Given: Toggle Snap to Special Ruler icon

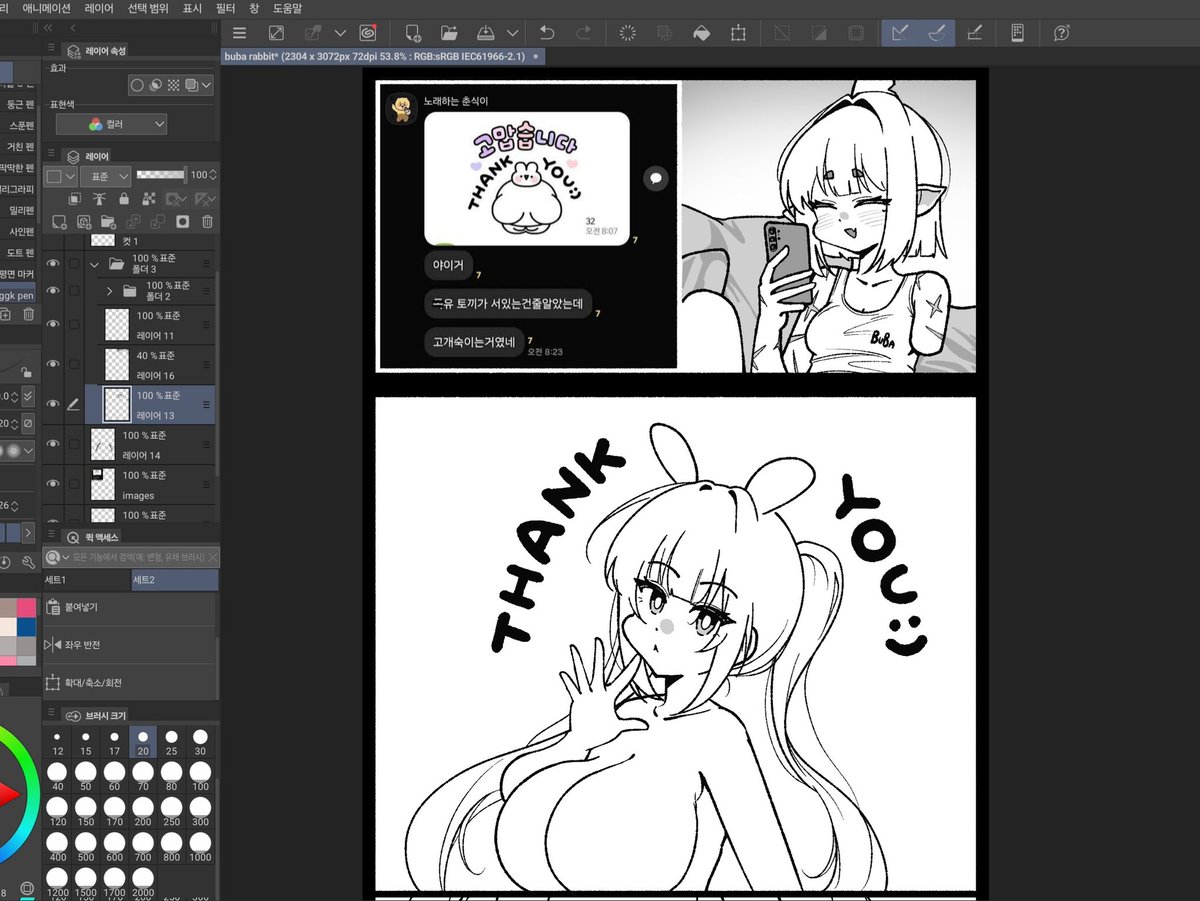Looking at the screenshot, I should pyautogui.click(x=937, y=33).
